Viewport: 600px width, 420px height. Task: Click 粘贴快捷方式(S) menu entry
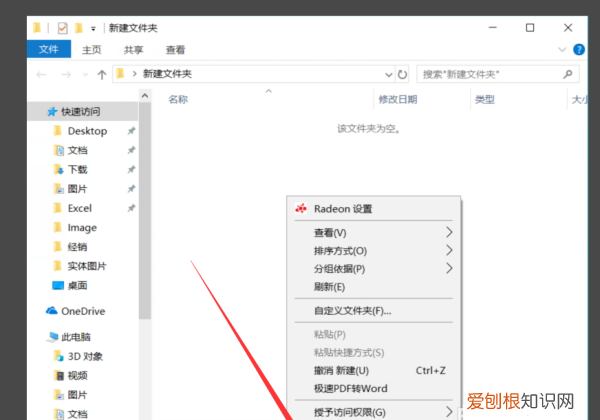[x=373, y=352]
